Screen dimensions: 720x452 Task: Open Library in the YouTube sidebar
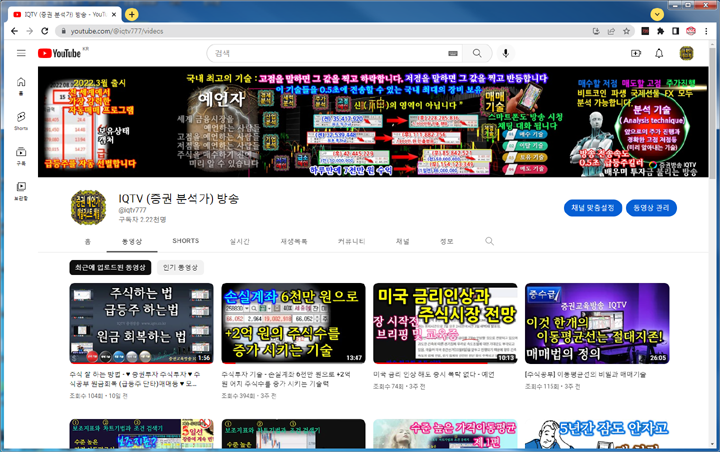[x=21, y=191]
